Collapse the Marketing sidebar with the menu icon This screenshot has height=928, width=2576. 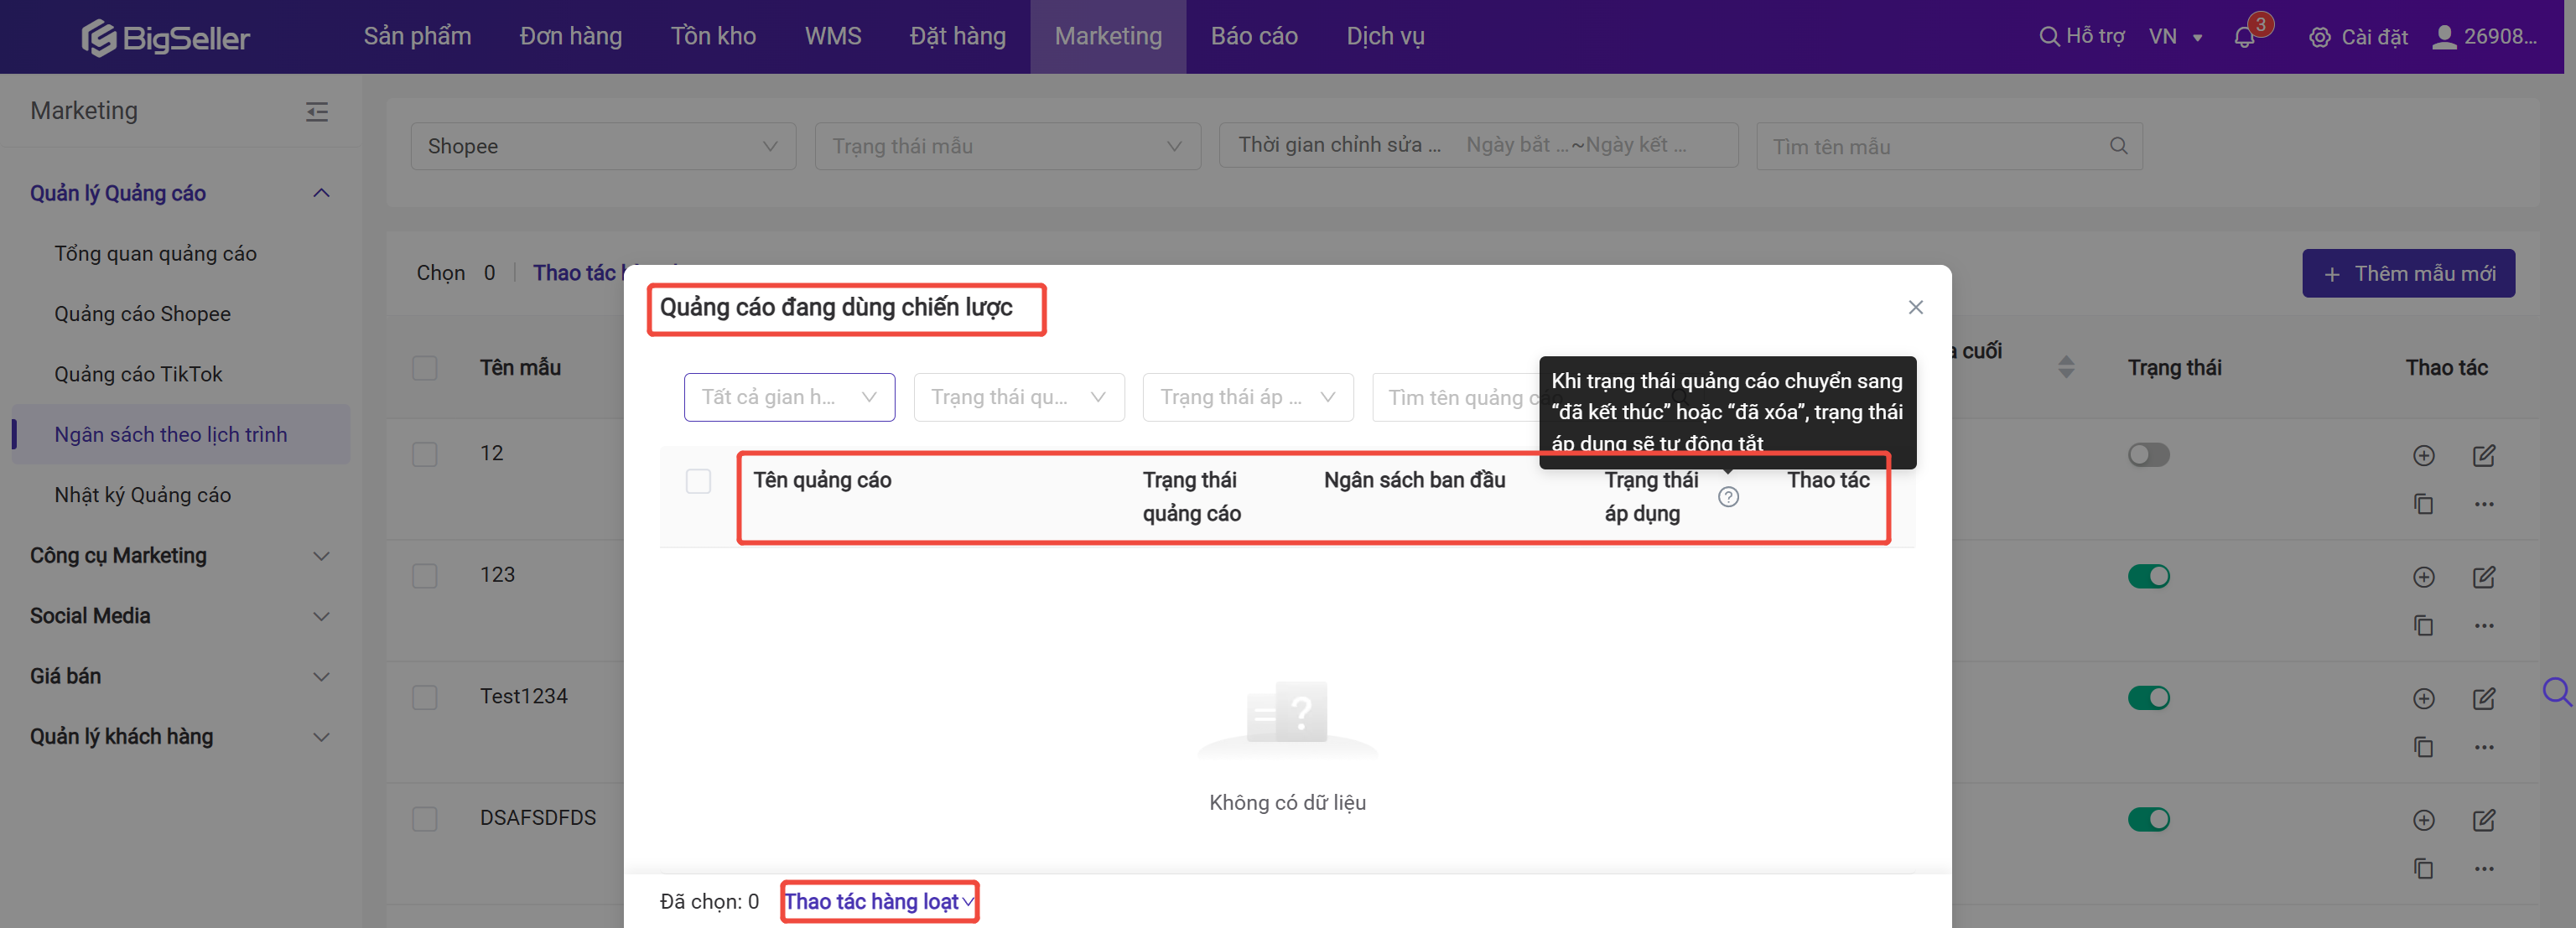pos(317,112)
